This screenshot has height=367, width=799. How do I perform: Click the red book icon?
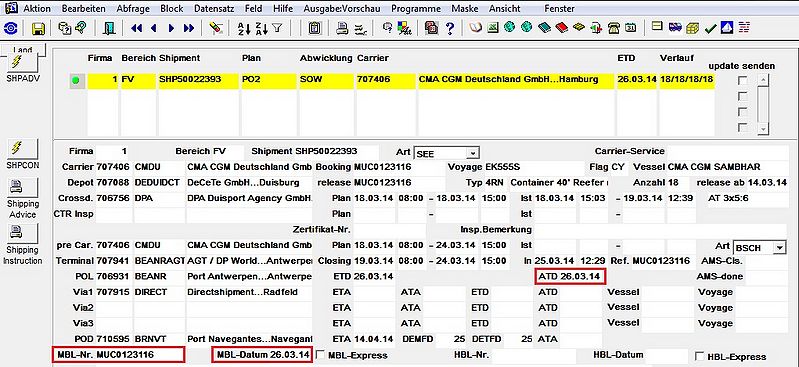pos(562,28)
